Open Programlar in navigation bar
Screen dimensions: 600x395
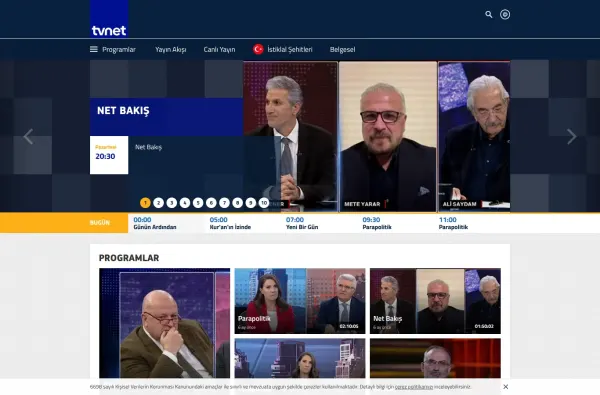pyautogui.click(x=119, y=49)
